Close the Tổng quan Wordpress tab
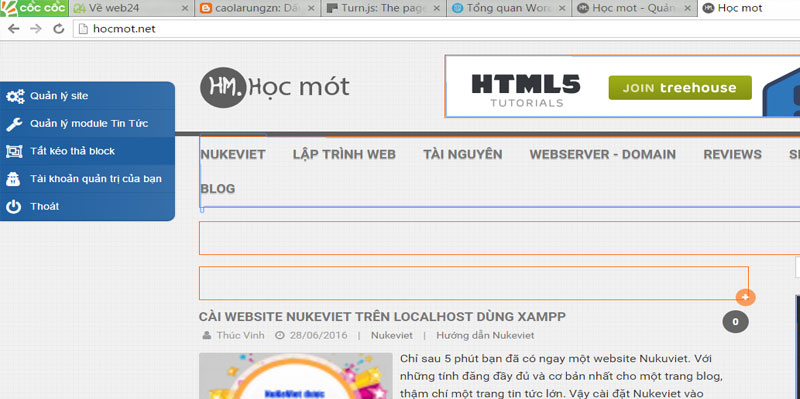 562,8
